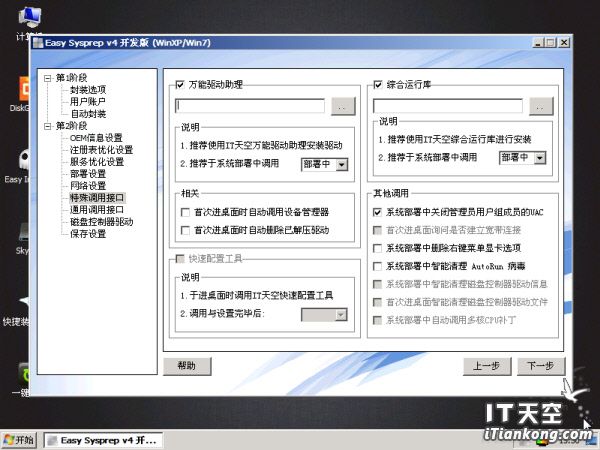Collapse the 第2阶段 tree node
Image resolution: width=600 pixels, height=450 pixels.
coord(47,126)
